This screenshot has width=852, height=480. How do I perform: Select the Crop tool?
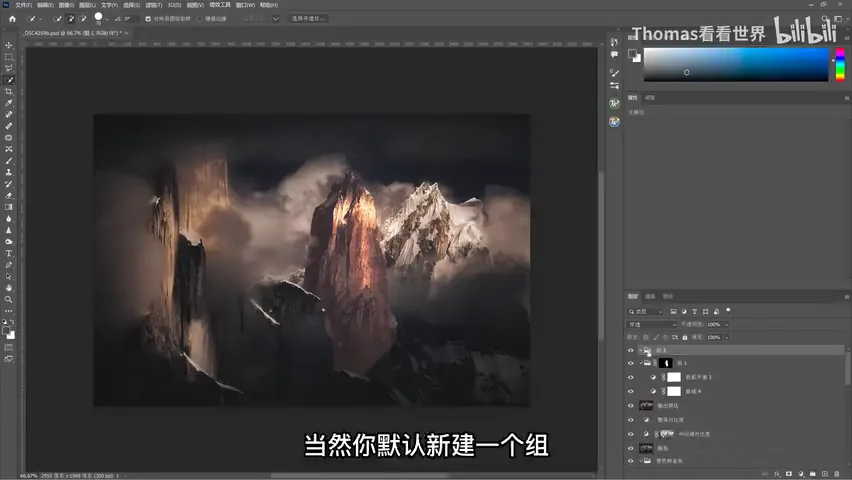pyautogui.click(x=9, y=91)
